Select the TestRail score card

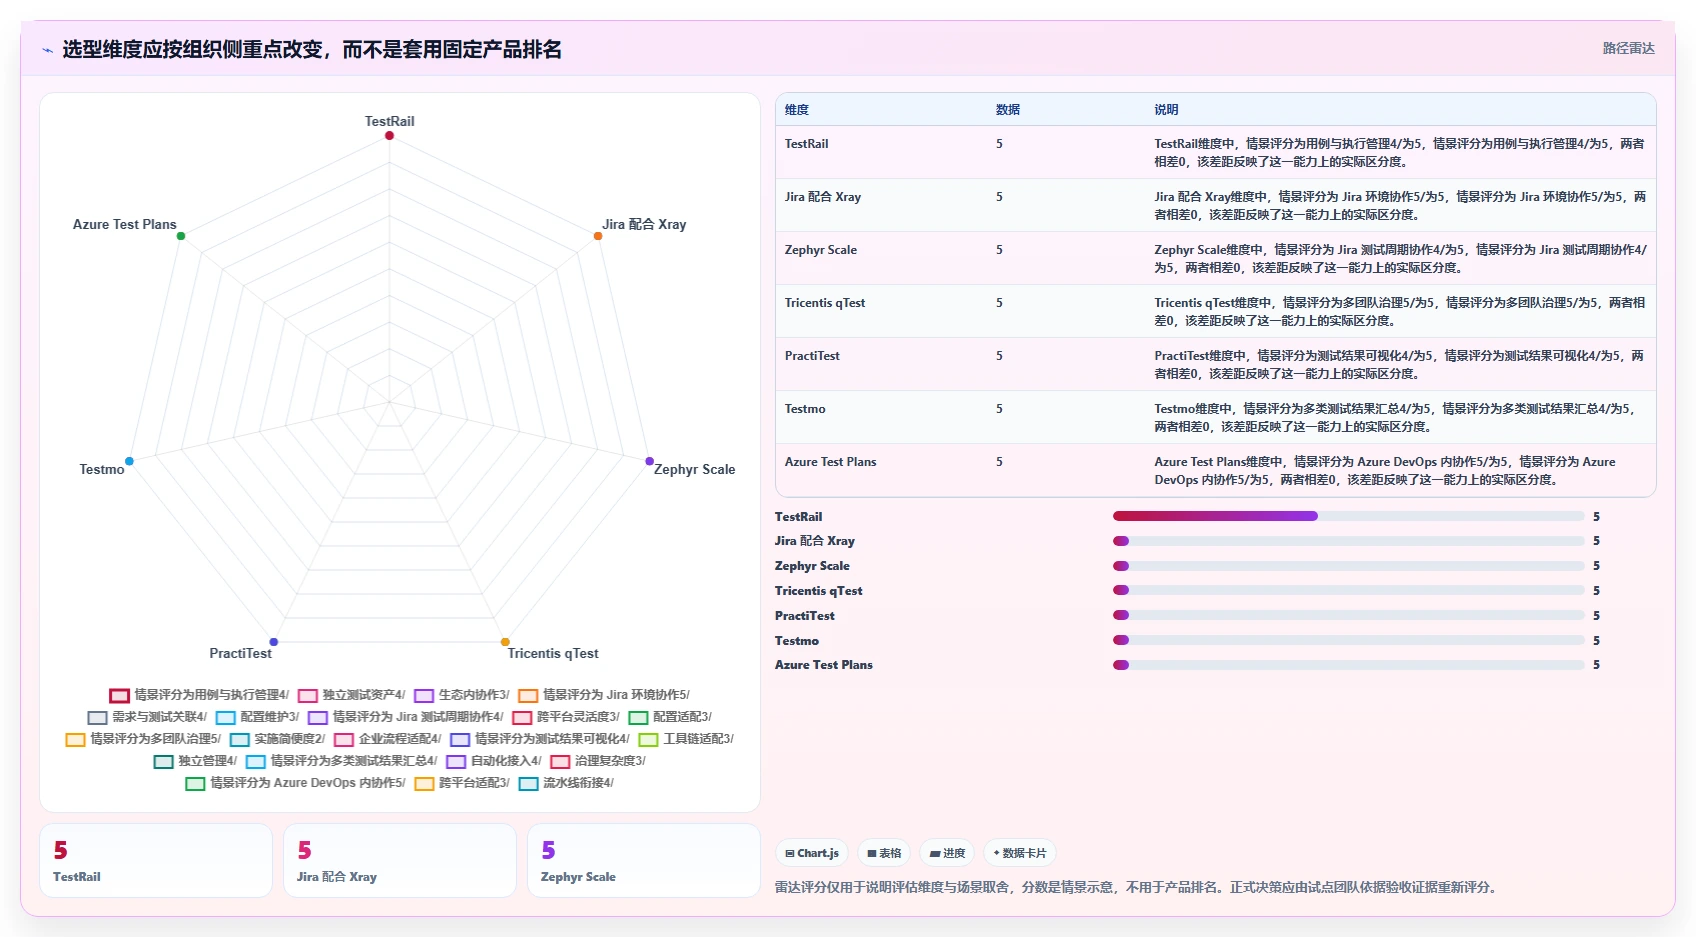tap(156, 861)
